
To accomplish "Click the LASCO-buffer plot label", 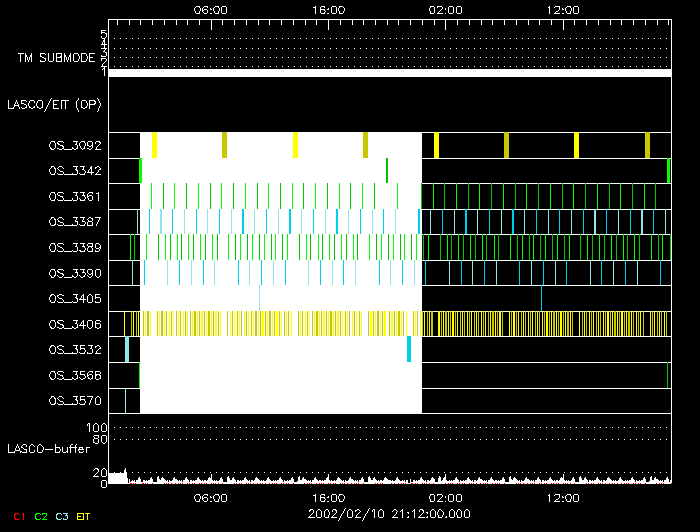I will 48,447.
